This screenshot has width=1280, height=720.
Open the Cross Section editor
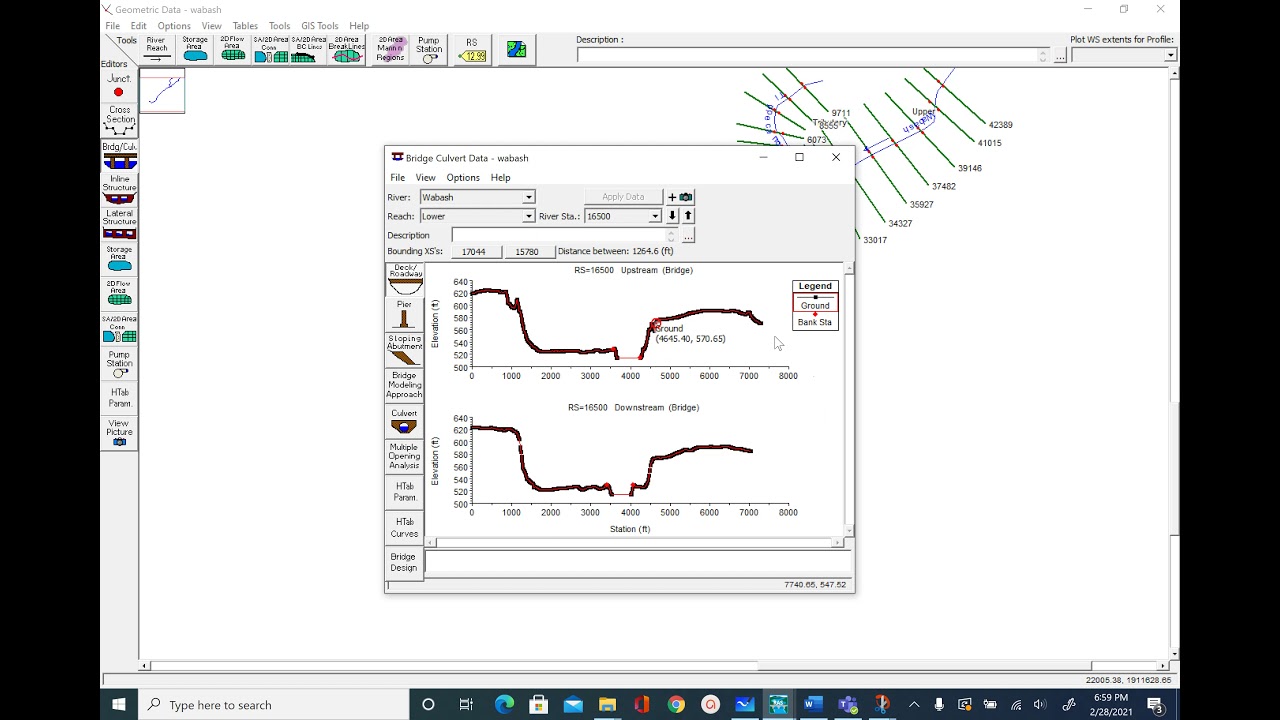click(119, 121)
